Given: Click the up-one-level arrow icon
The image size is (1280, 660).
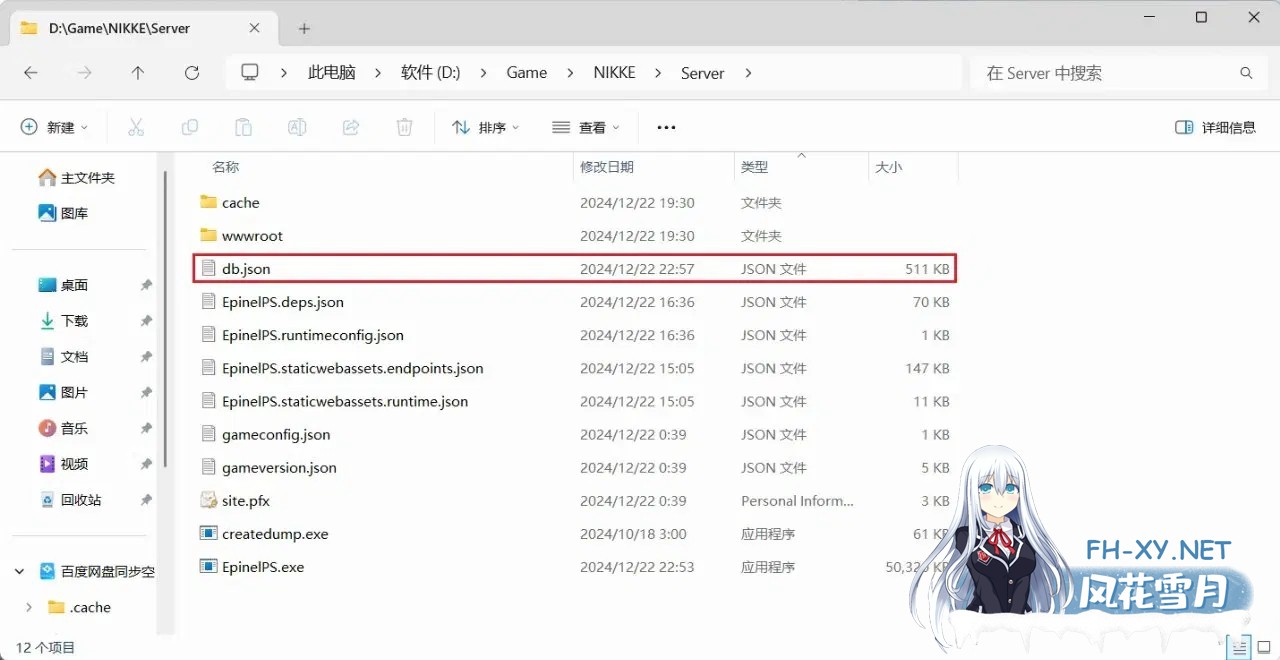Looking at the screenshot, I should tap(138, 72).
